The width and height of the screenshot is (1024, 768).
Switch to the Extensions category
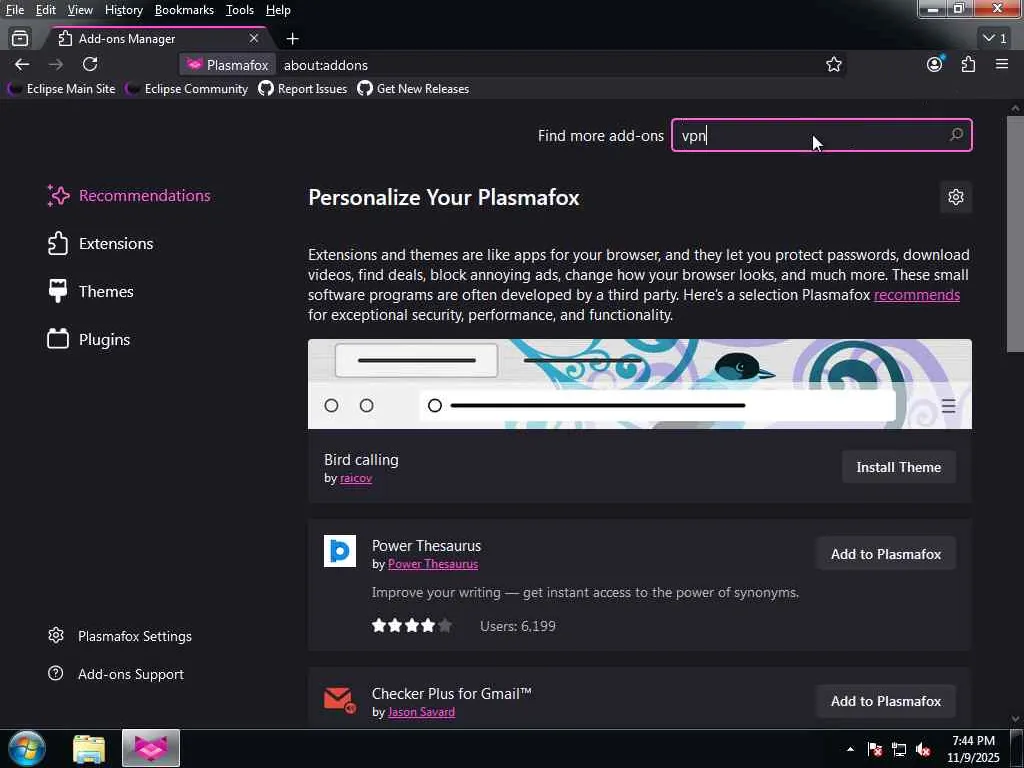pos(101,244)
